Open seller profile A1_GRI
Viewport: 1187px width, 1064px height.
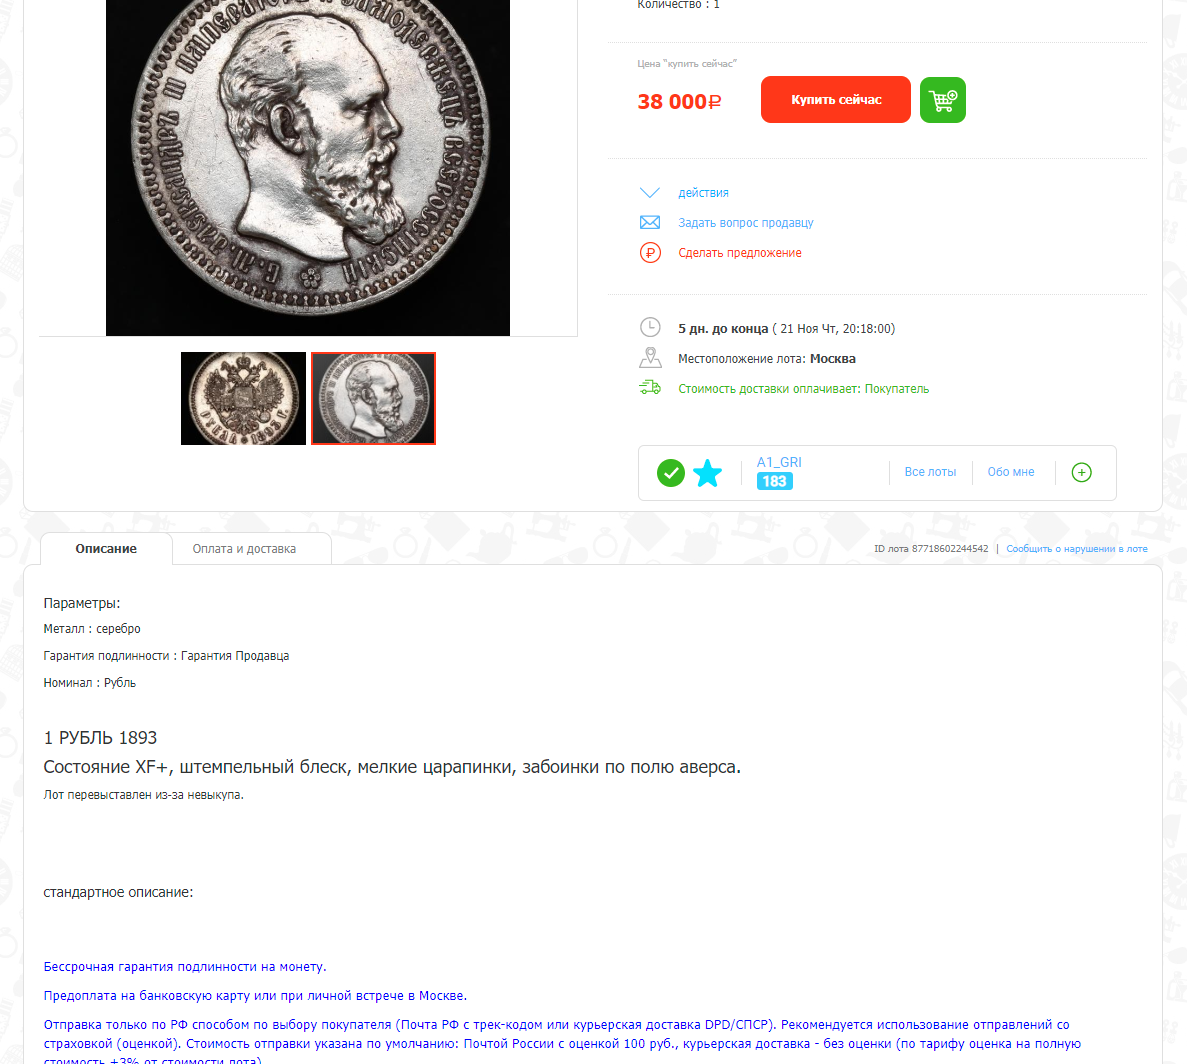pyautogui.click(x=779, y=462)
